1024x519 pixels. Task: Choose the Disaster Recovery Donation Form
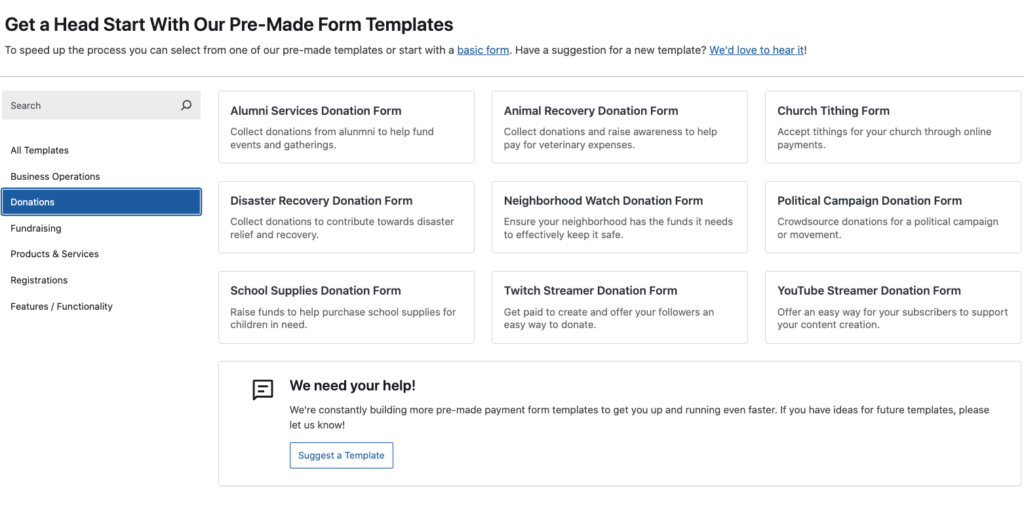[x=346, y=217]
